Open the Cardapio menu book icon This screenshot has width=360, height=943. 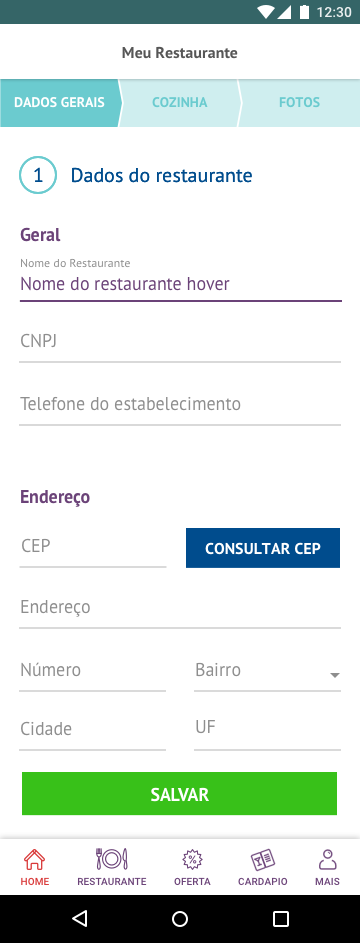263,859
